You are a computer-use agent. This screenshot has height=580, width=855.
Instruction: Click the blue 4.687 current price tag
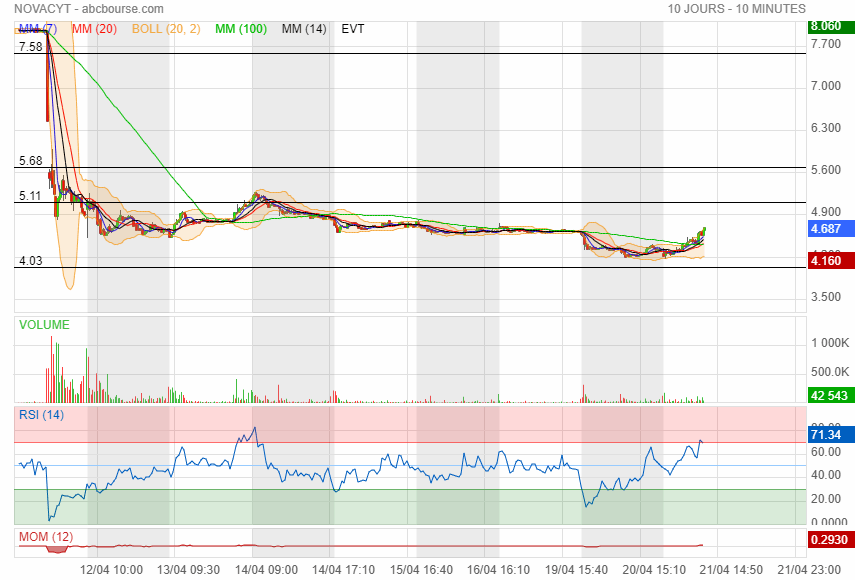(x=831, y=228)
